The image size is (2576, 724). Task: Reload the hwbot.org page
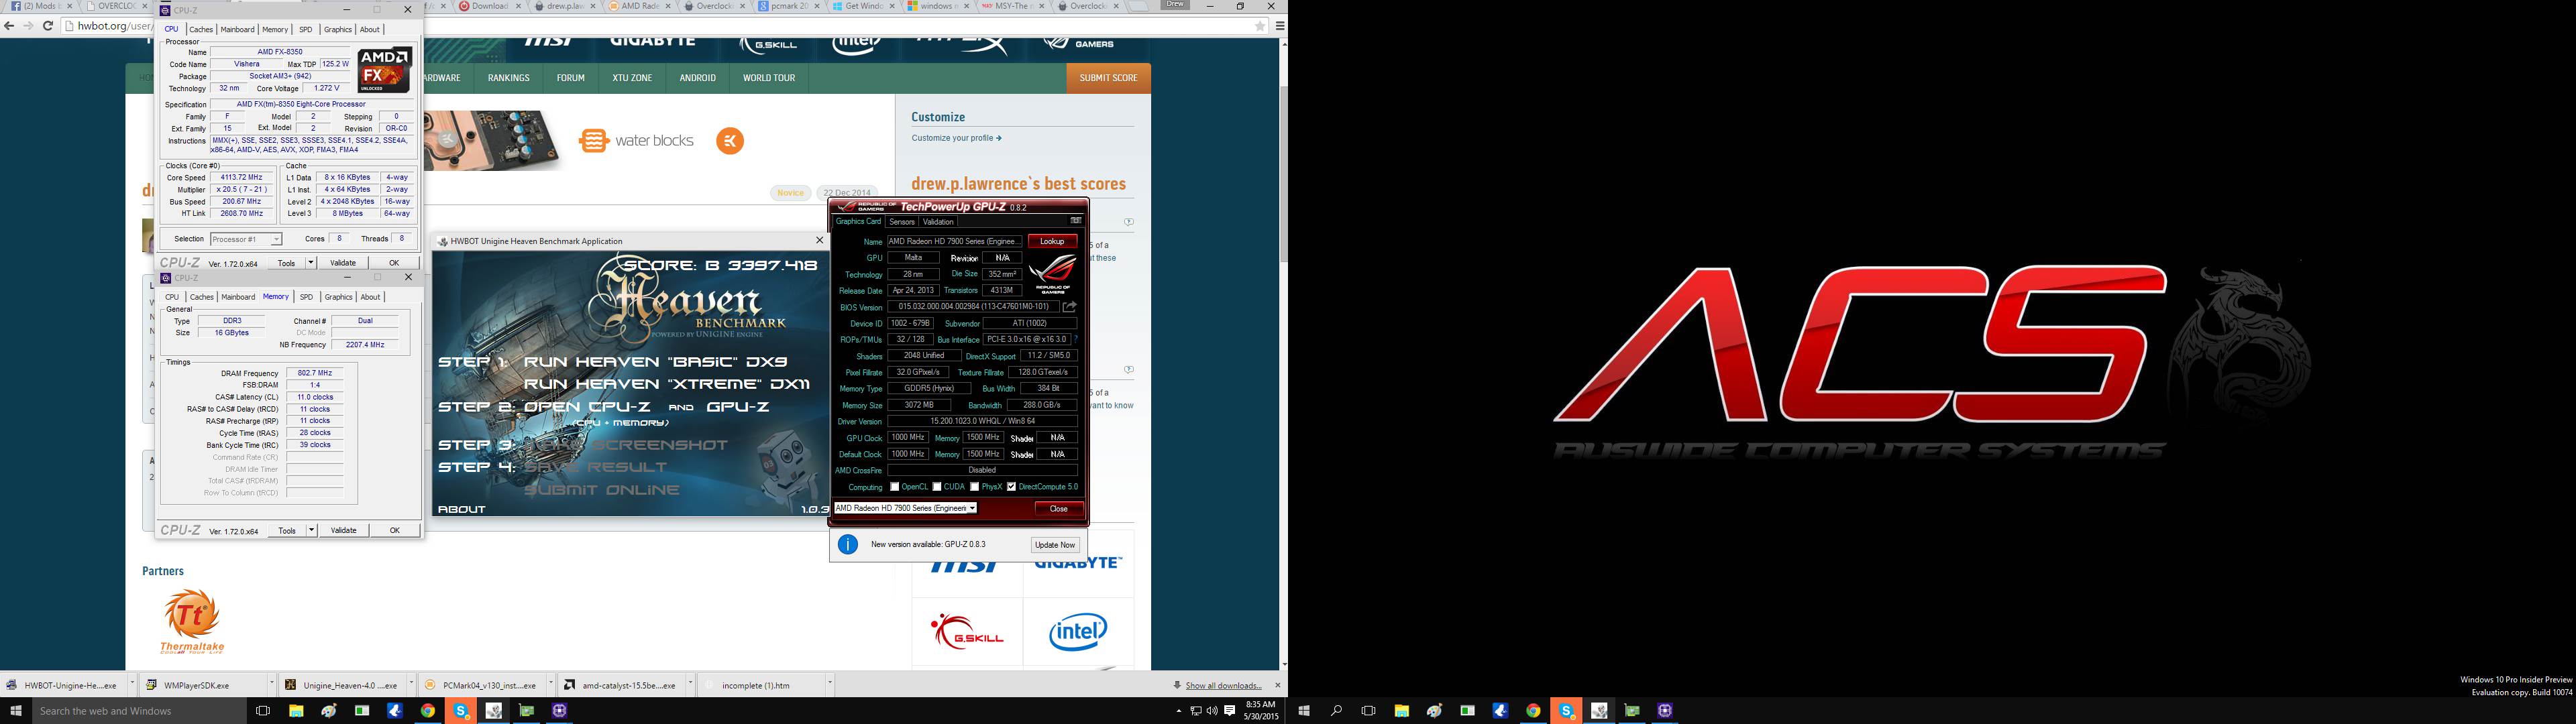pyautogui.click(x=47, y=26)
